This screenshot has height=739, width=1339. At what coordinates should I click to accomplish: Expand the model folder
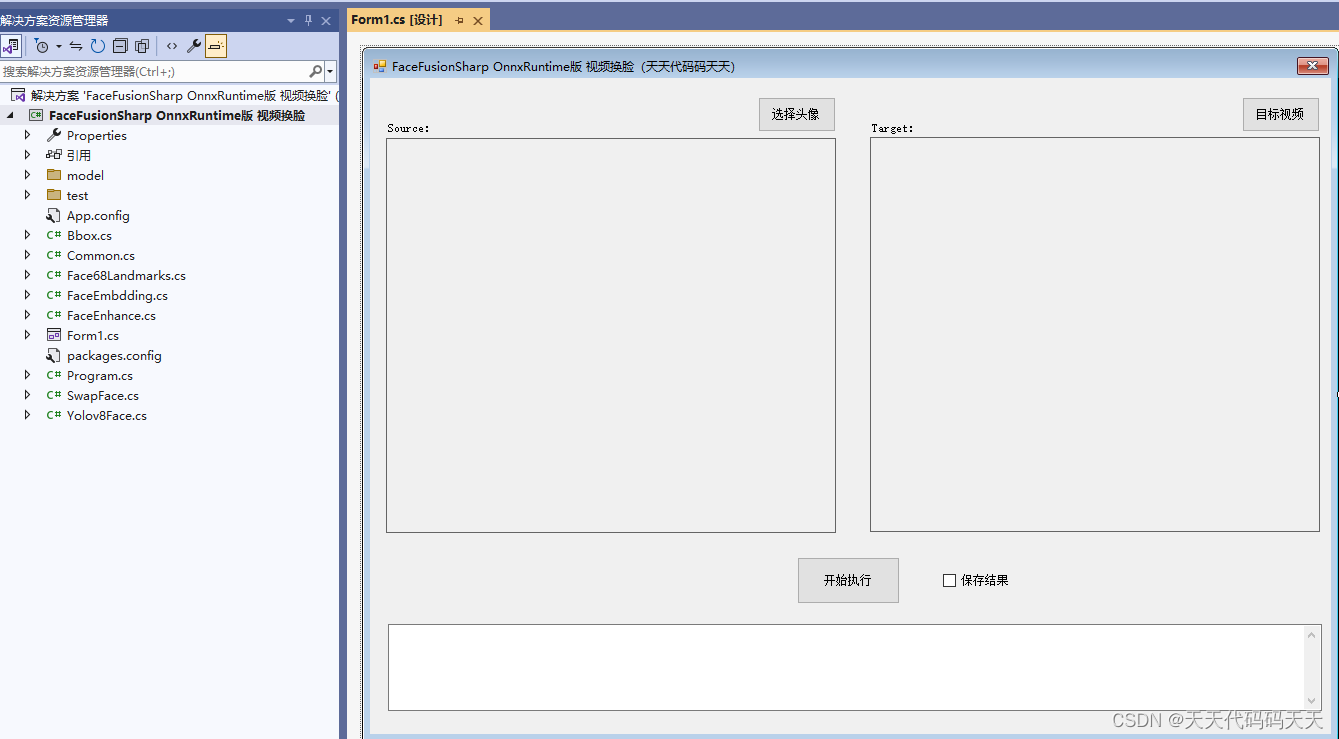click(28, 175)
